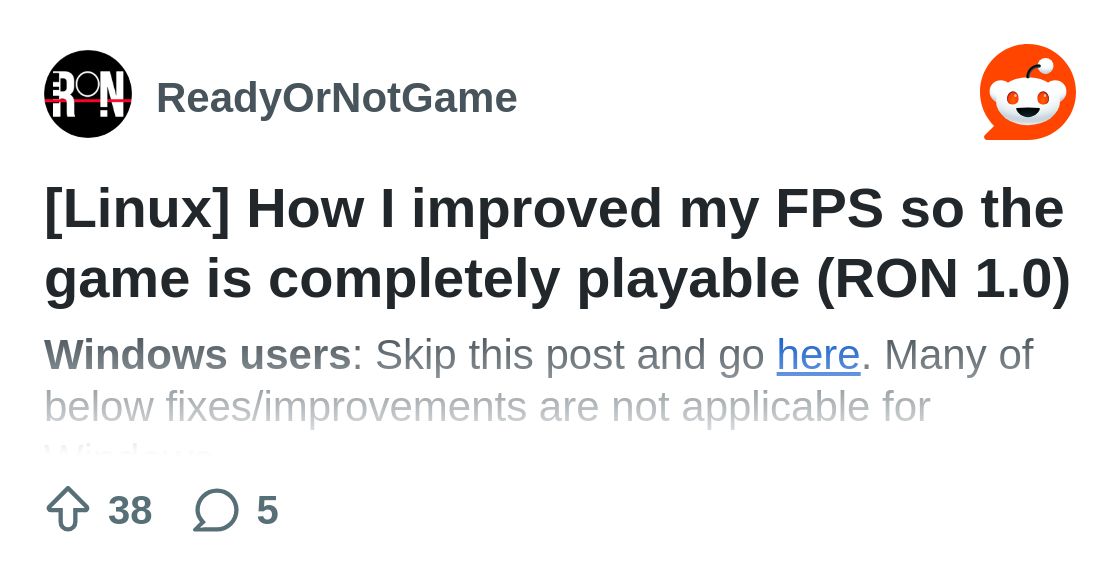Image resolution: width=1120 pixels, height=584 pixels.
Task: Select the upvote count 38
Action: [130, 511]
